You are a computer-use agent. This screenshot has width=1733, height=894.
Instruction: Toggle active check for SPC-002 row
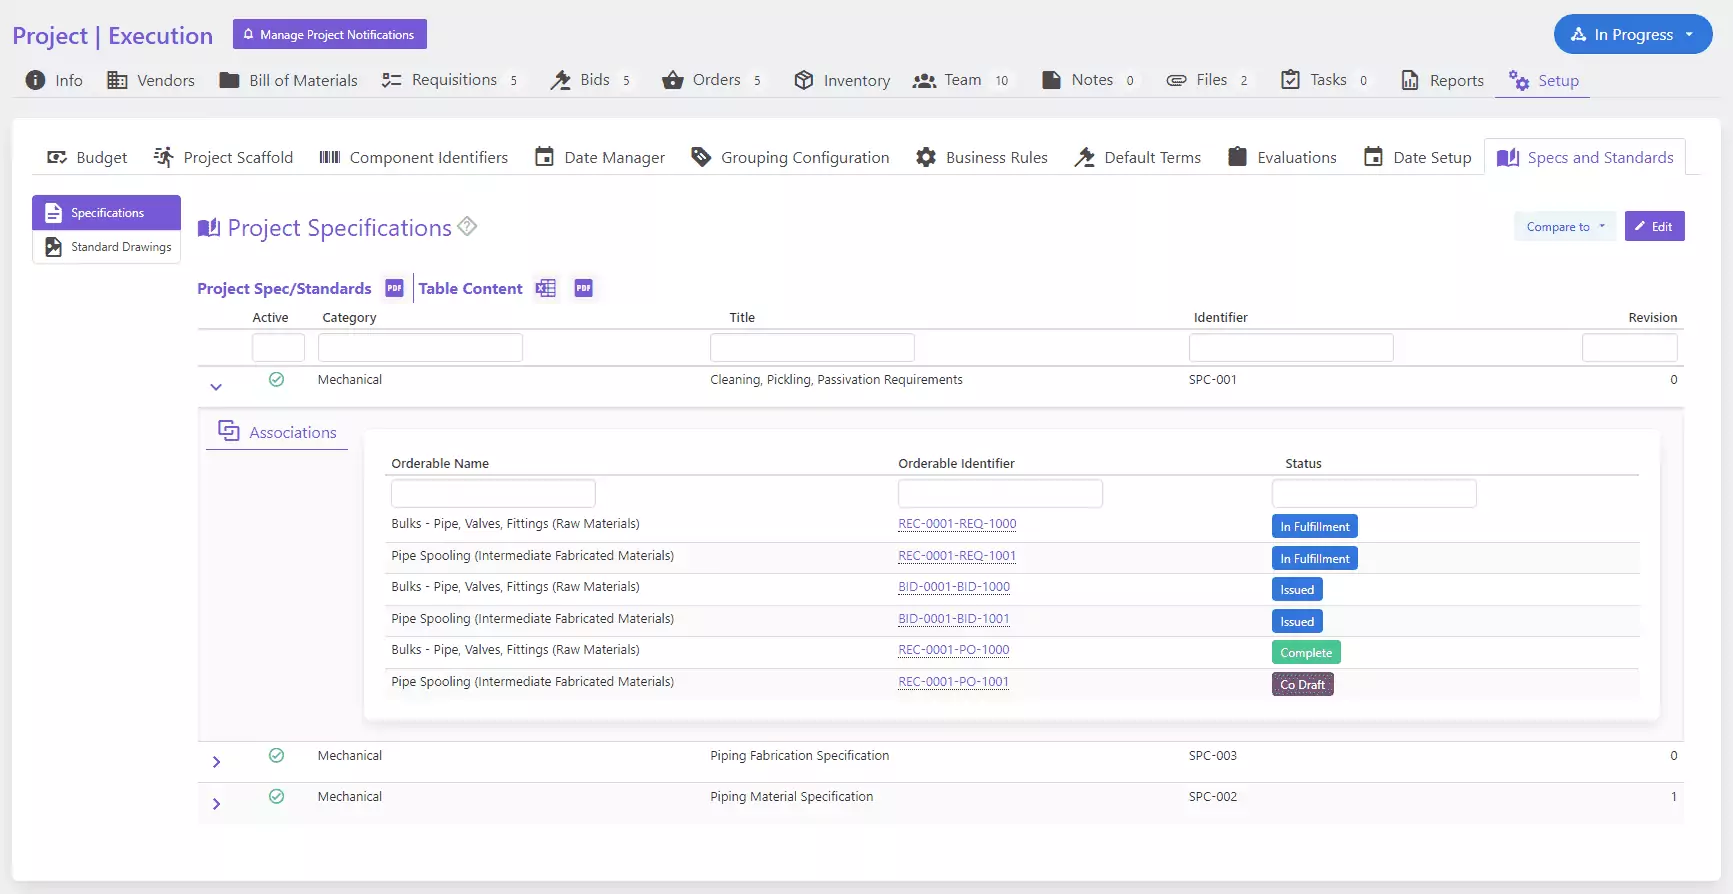click(277, 796)
